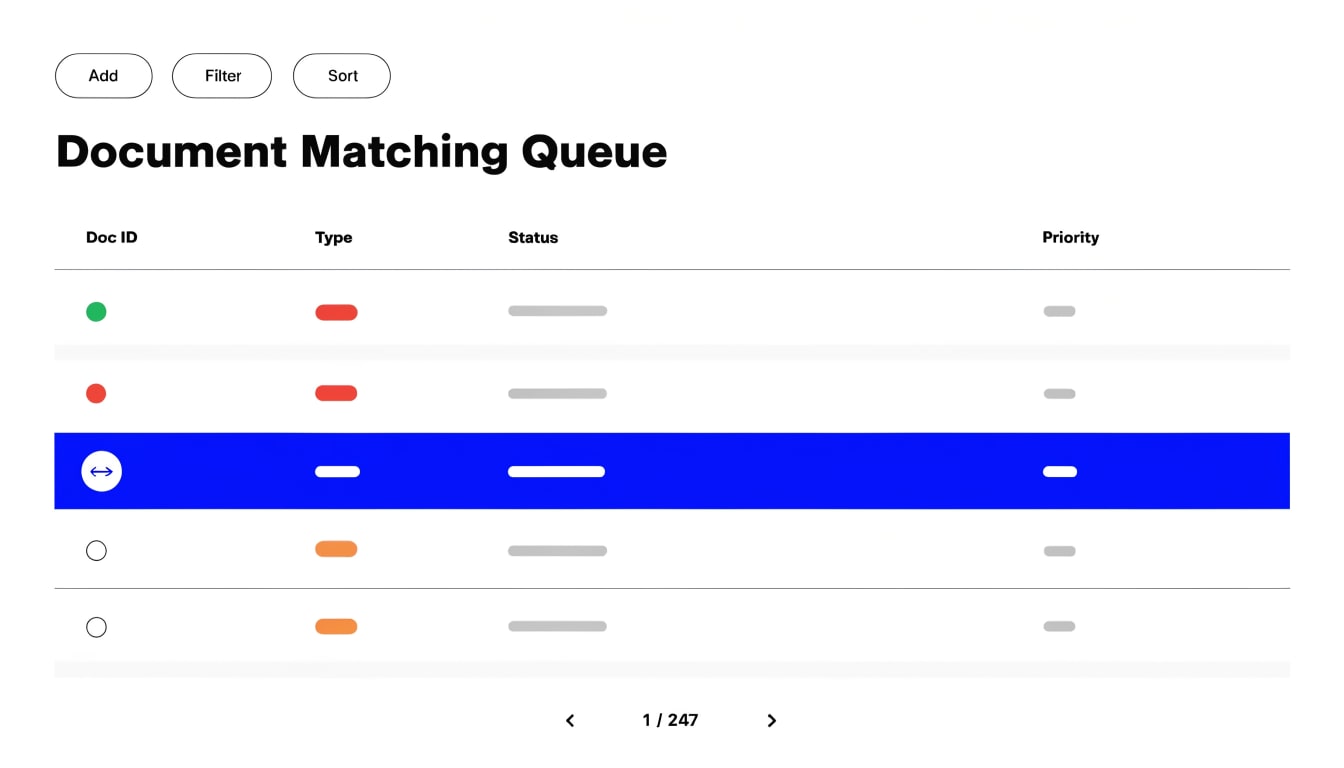Viewport: 1344px width, 768px height.
Task: Sort by the Priority column header
Action: (1070, 238)
